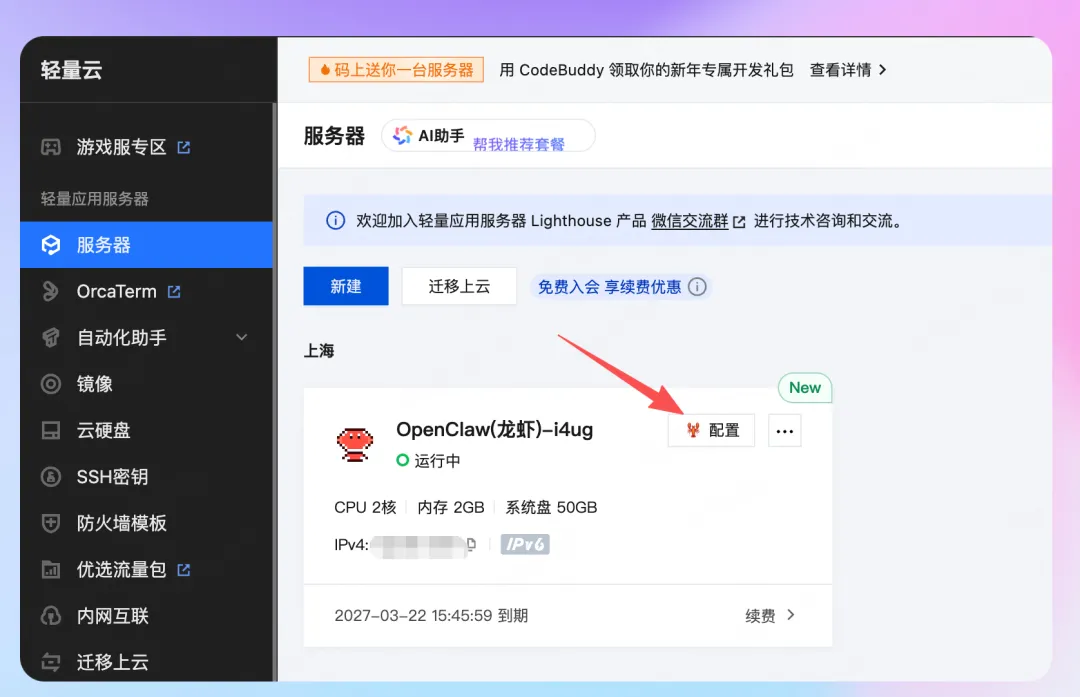Click the 系统盘 50GB text
Screen dimensions: 1080x697
(x=551, y=507)
